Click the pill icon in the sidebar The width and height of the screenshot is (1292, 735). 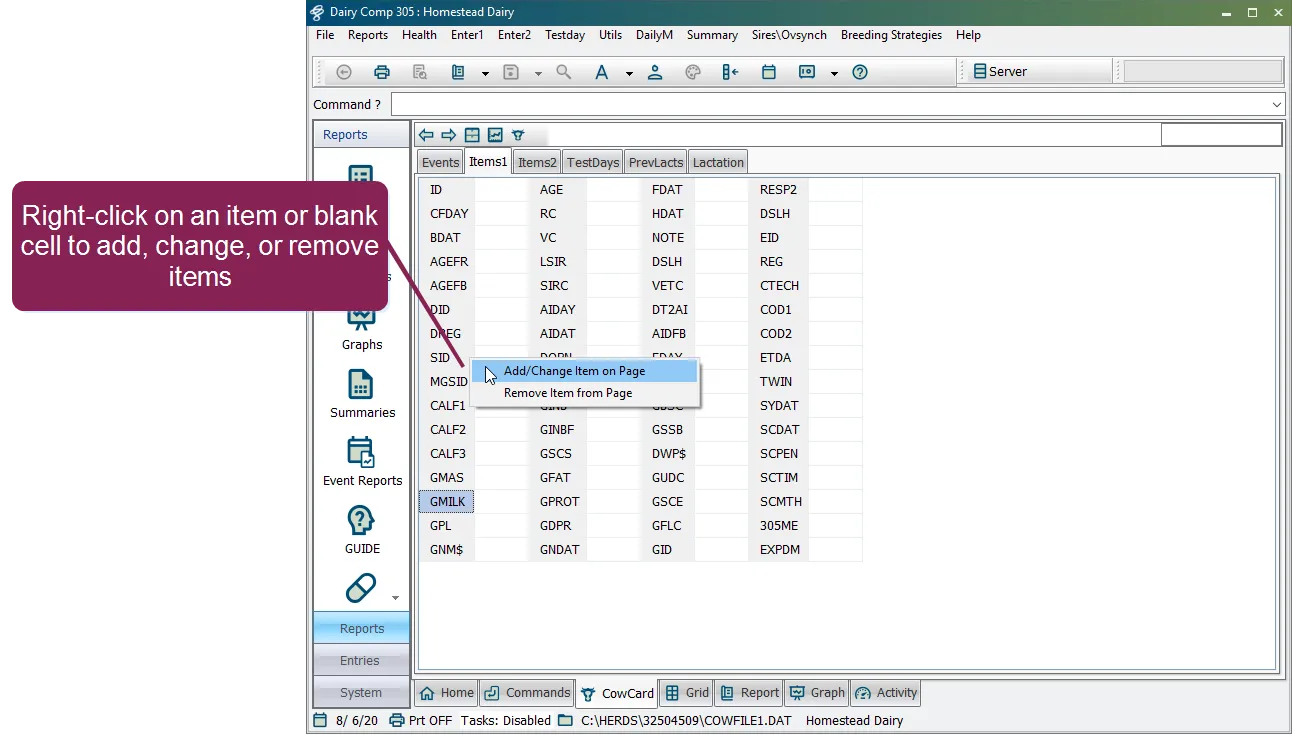tap(361, 588)
